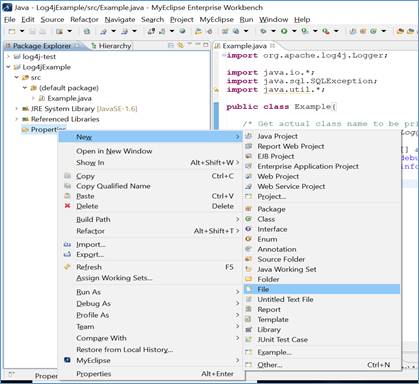The image size is (419, 384).
Task: Select Class in the New submenu
Action: (x=322, y=219)
